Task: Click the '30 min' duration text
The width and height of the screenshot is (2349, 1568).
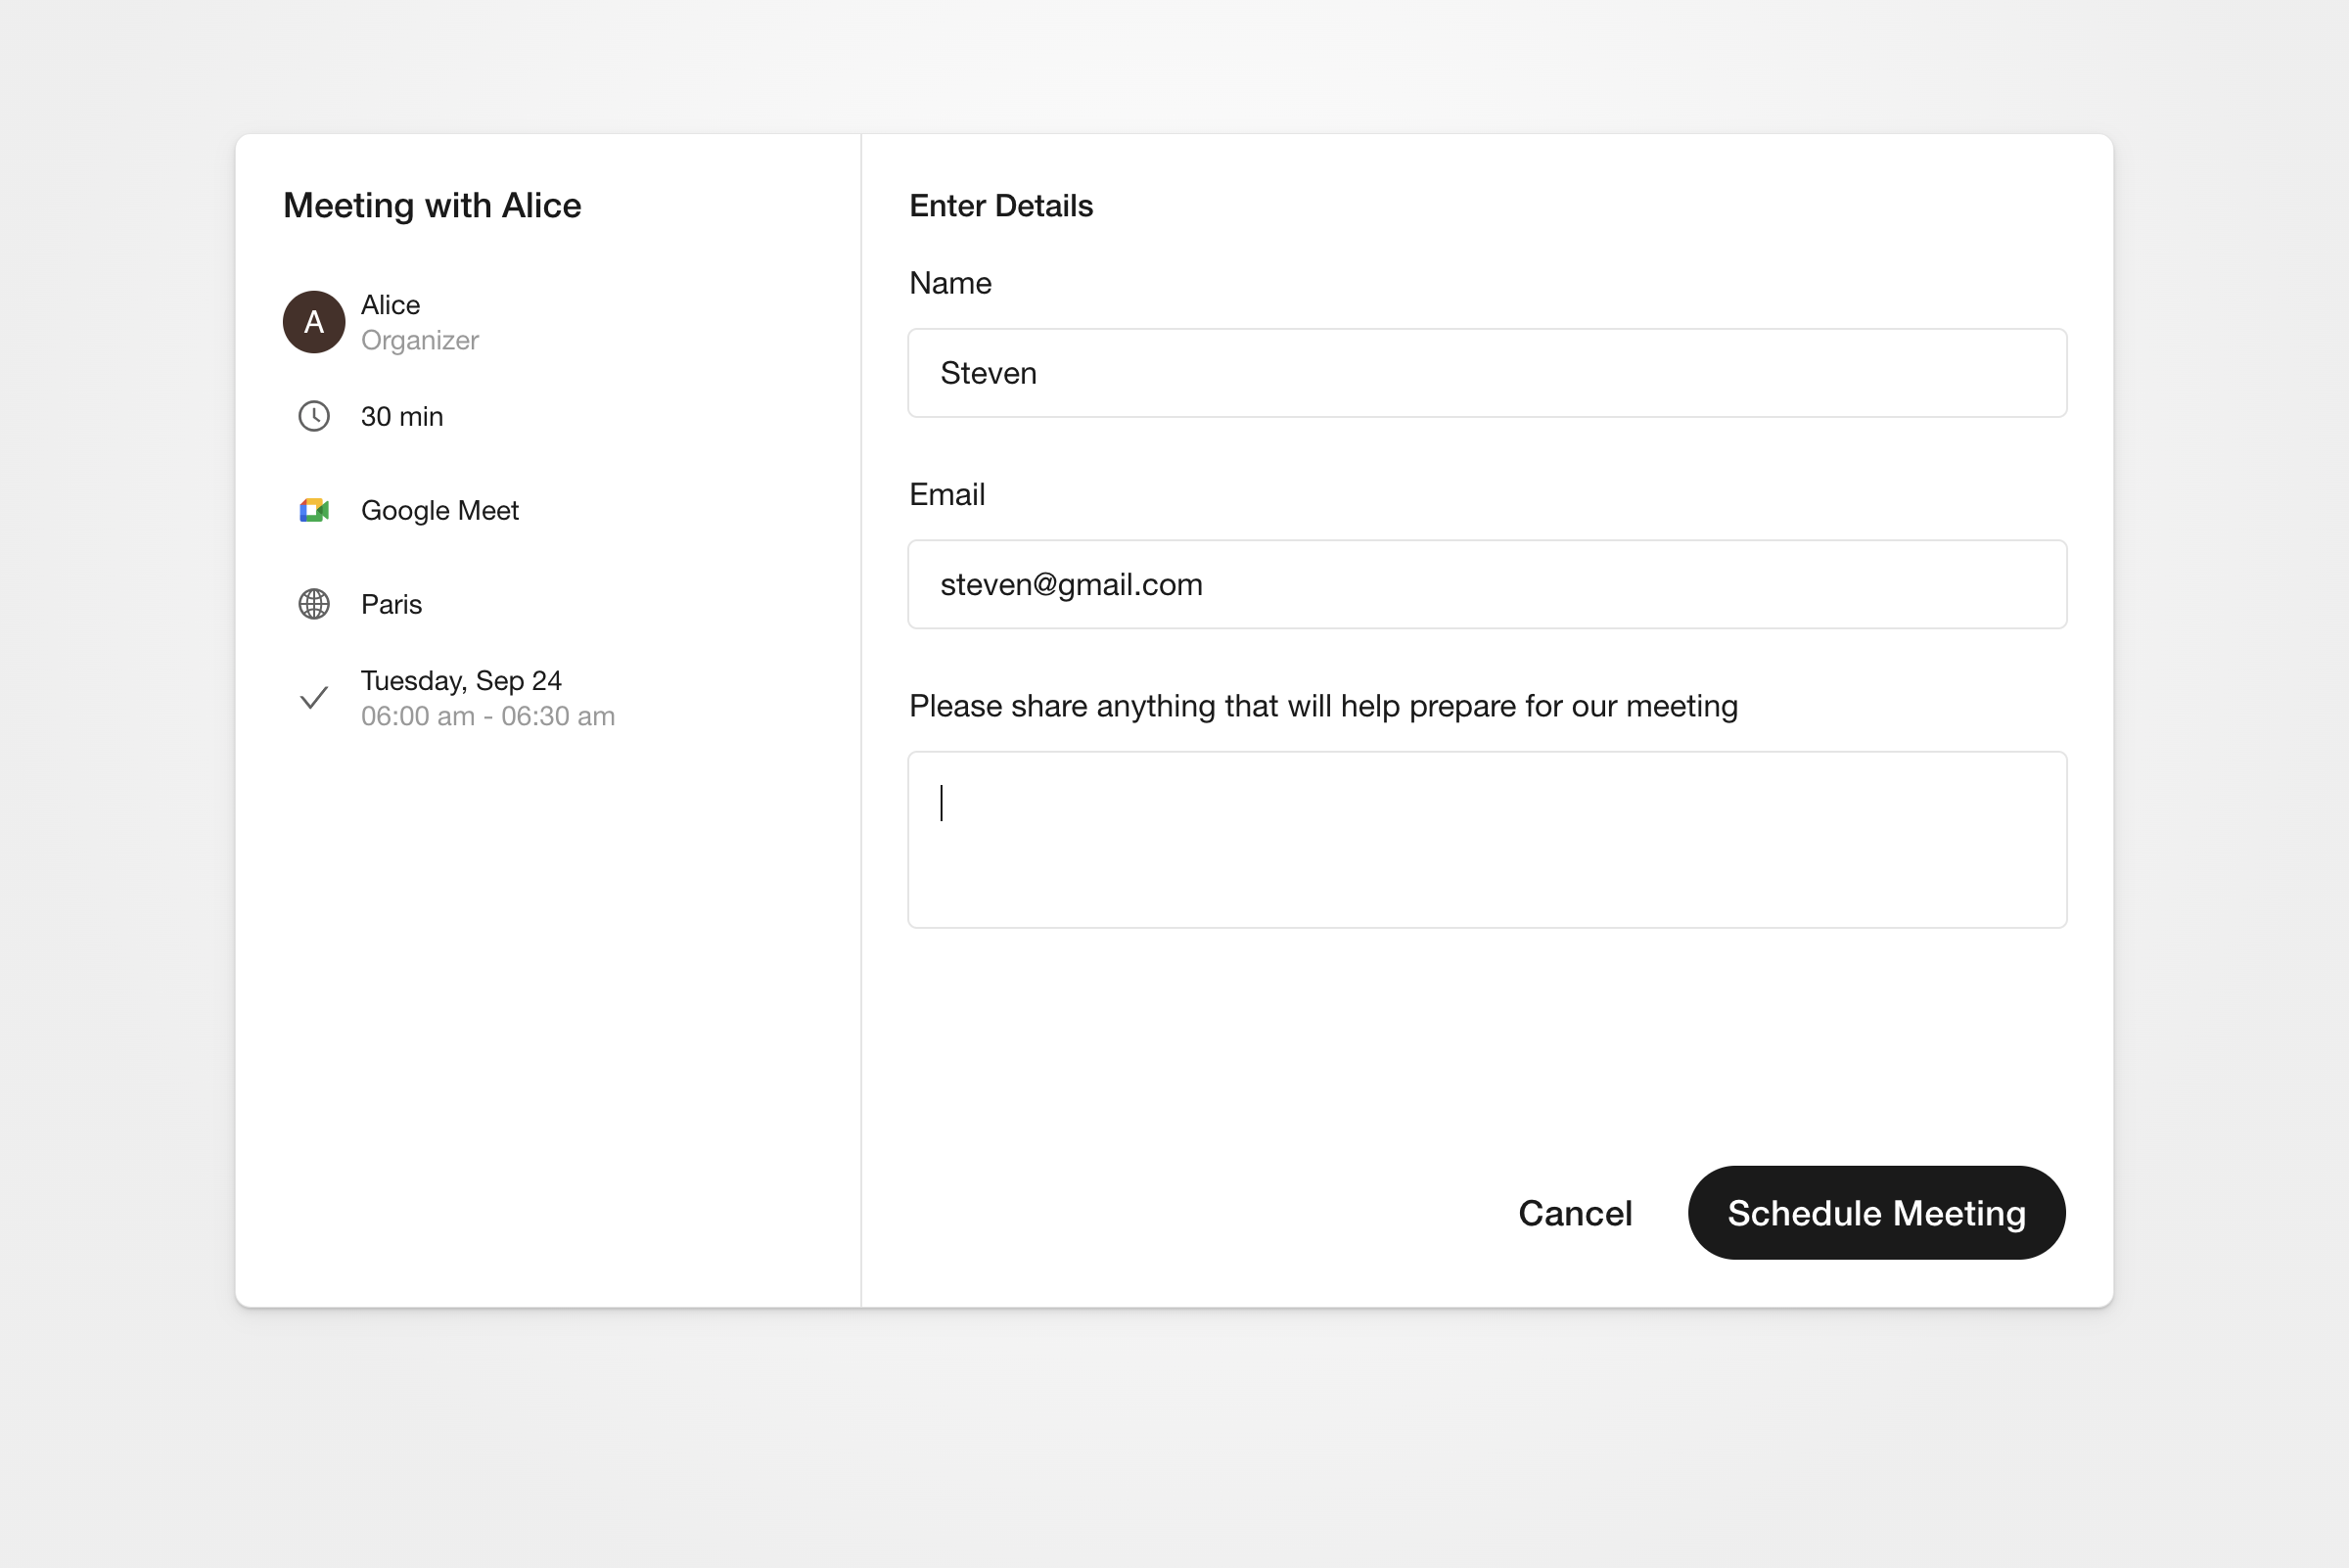Action: tap(402, 416)
